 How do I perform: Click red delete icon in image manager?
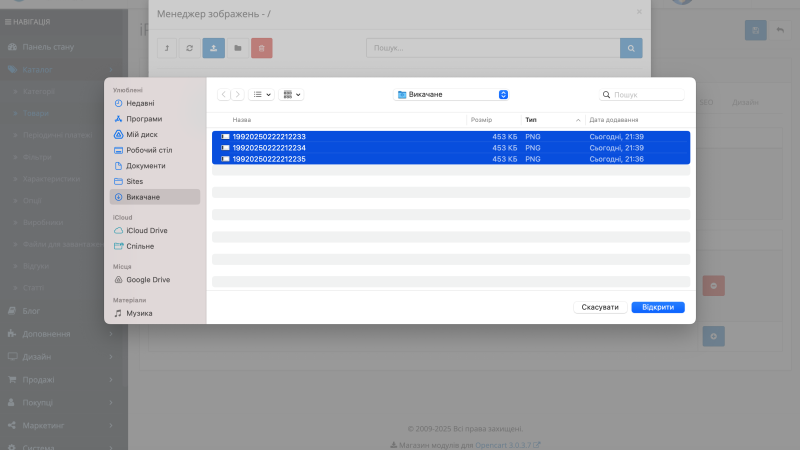[262, 48]
